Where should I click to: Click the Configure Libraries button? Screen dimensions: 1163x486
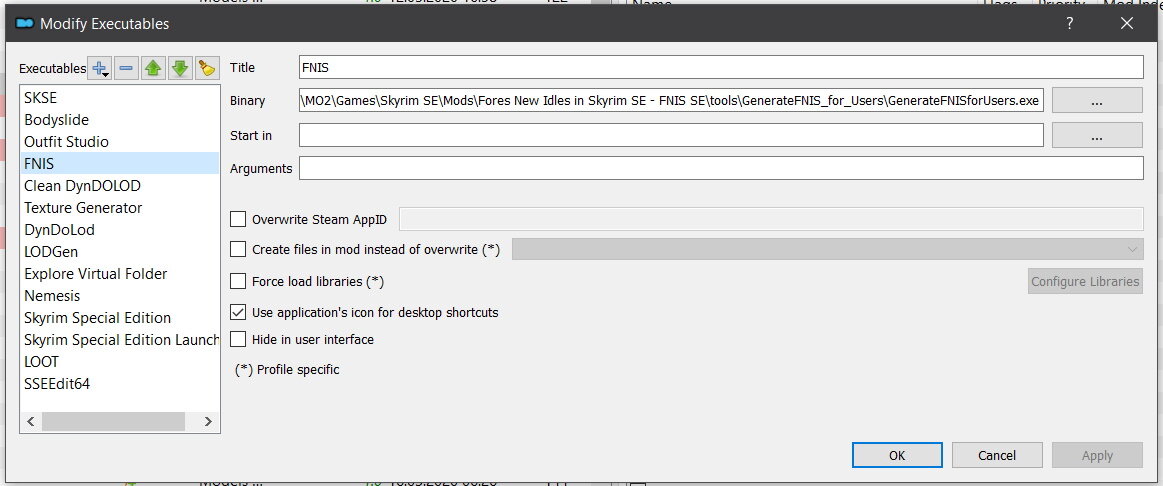click(1085, 281)
